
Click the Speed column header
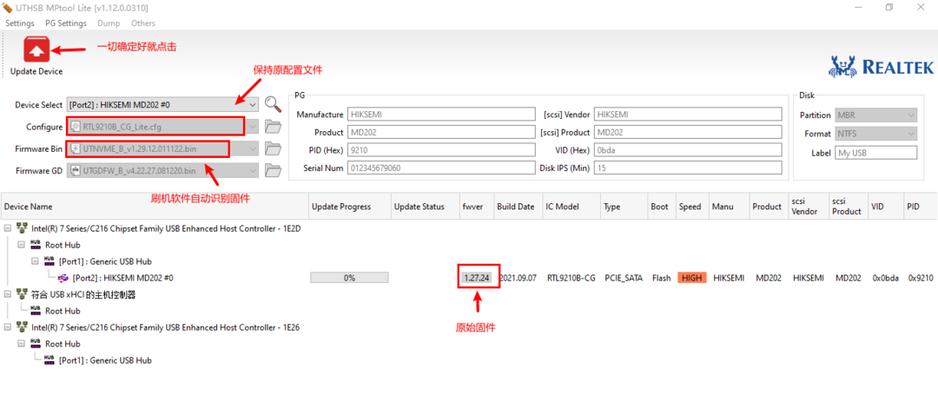(692, 206)
